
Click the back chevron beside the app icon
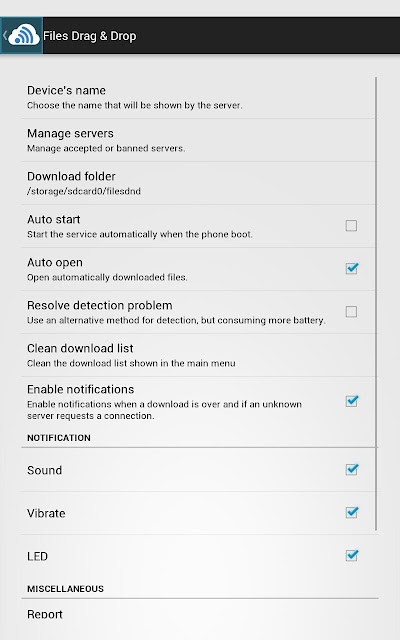[x=4, y=36]
